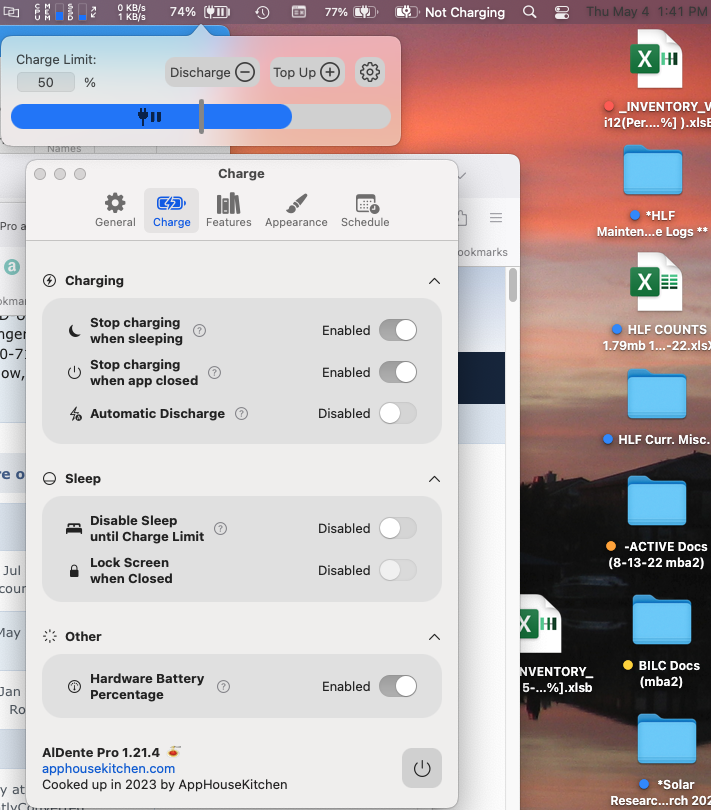The image size is (711, 810).
Task: Open the Schedule tab
Action: 365,210
